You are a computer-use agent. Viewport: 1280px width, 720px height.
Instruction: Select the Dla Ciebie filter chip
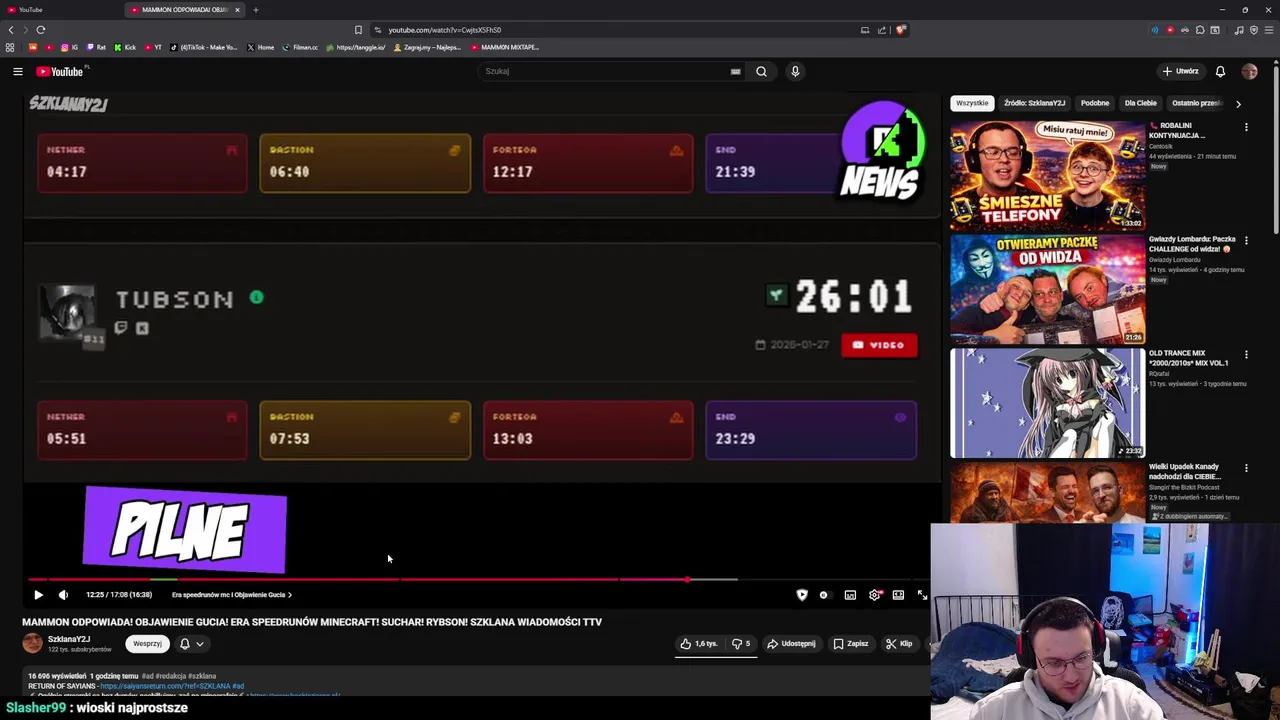coord(1140,103)
